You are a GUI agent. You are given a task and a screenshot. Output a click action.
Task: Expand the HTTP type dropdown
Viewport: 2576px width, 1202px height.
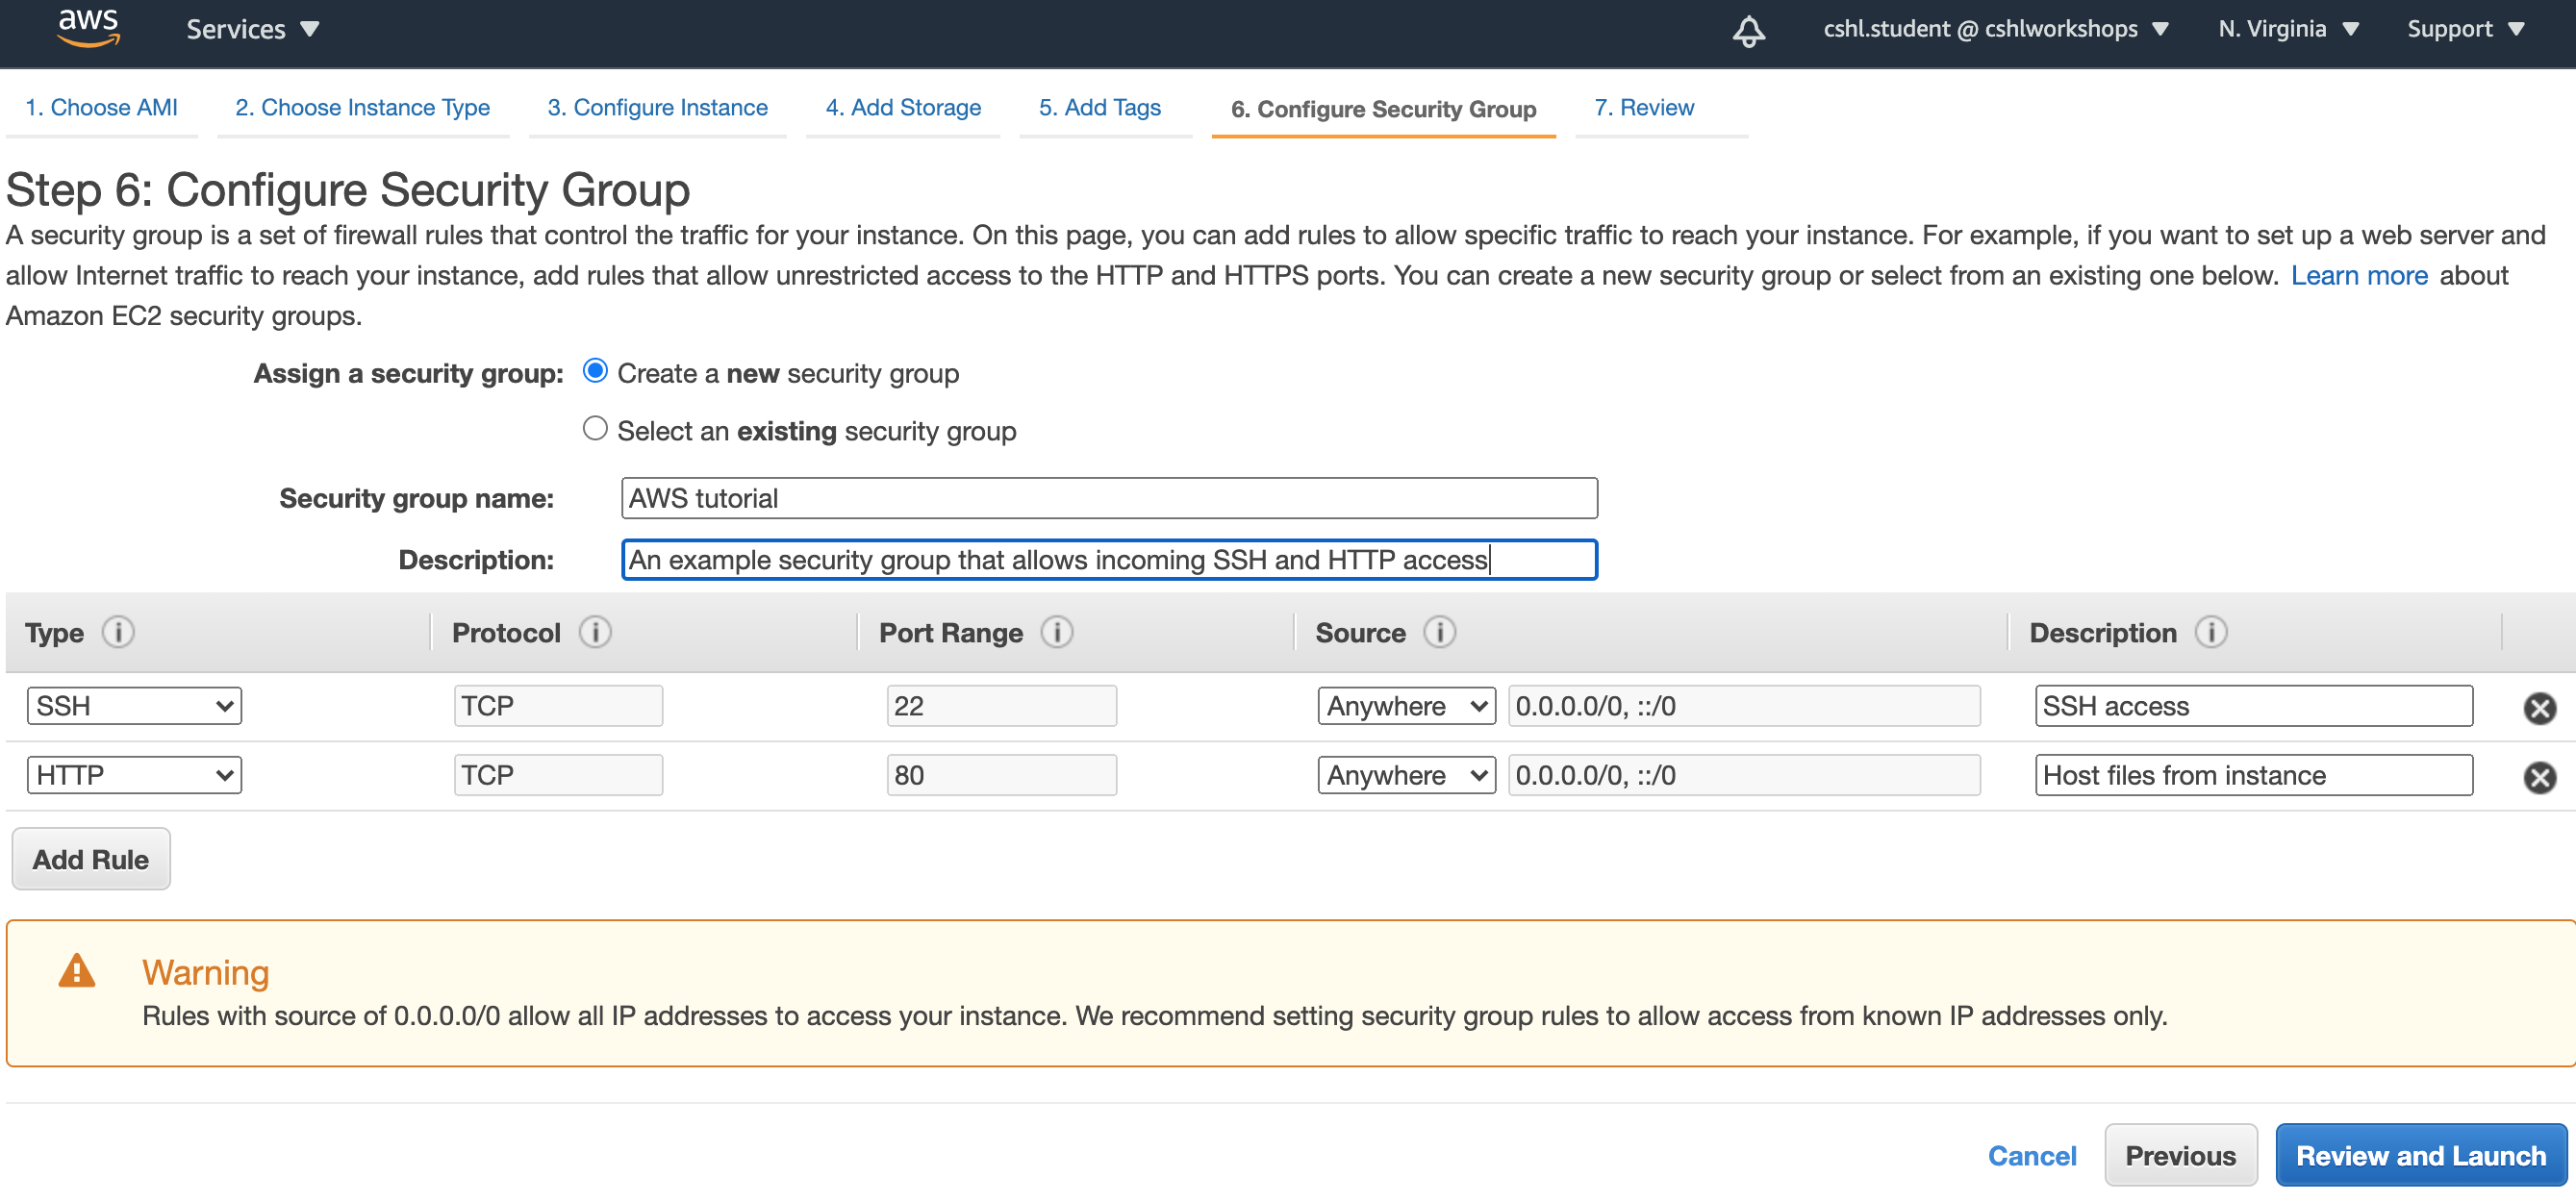coord(133,775)
